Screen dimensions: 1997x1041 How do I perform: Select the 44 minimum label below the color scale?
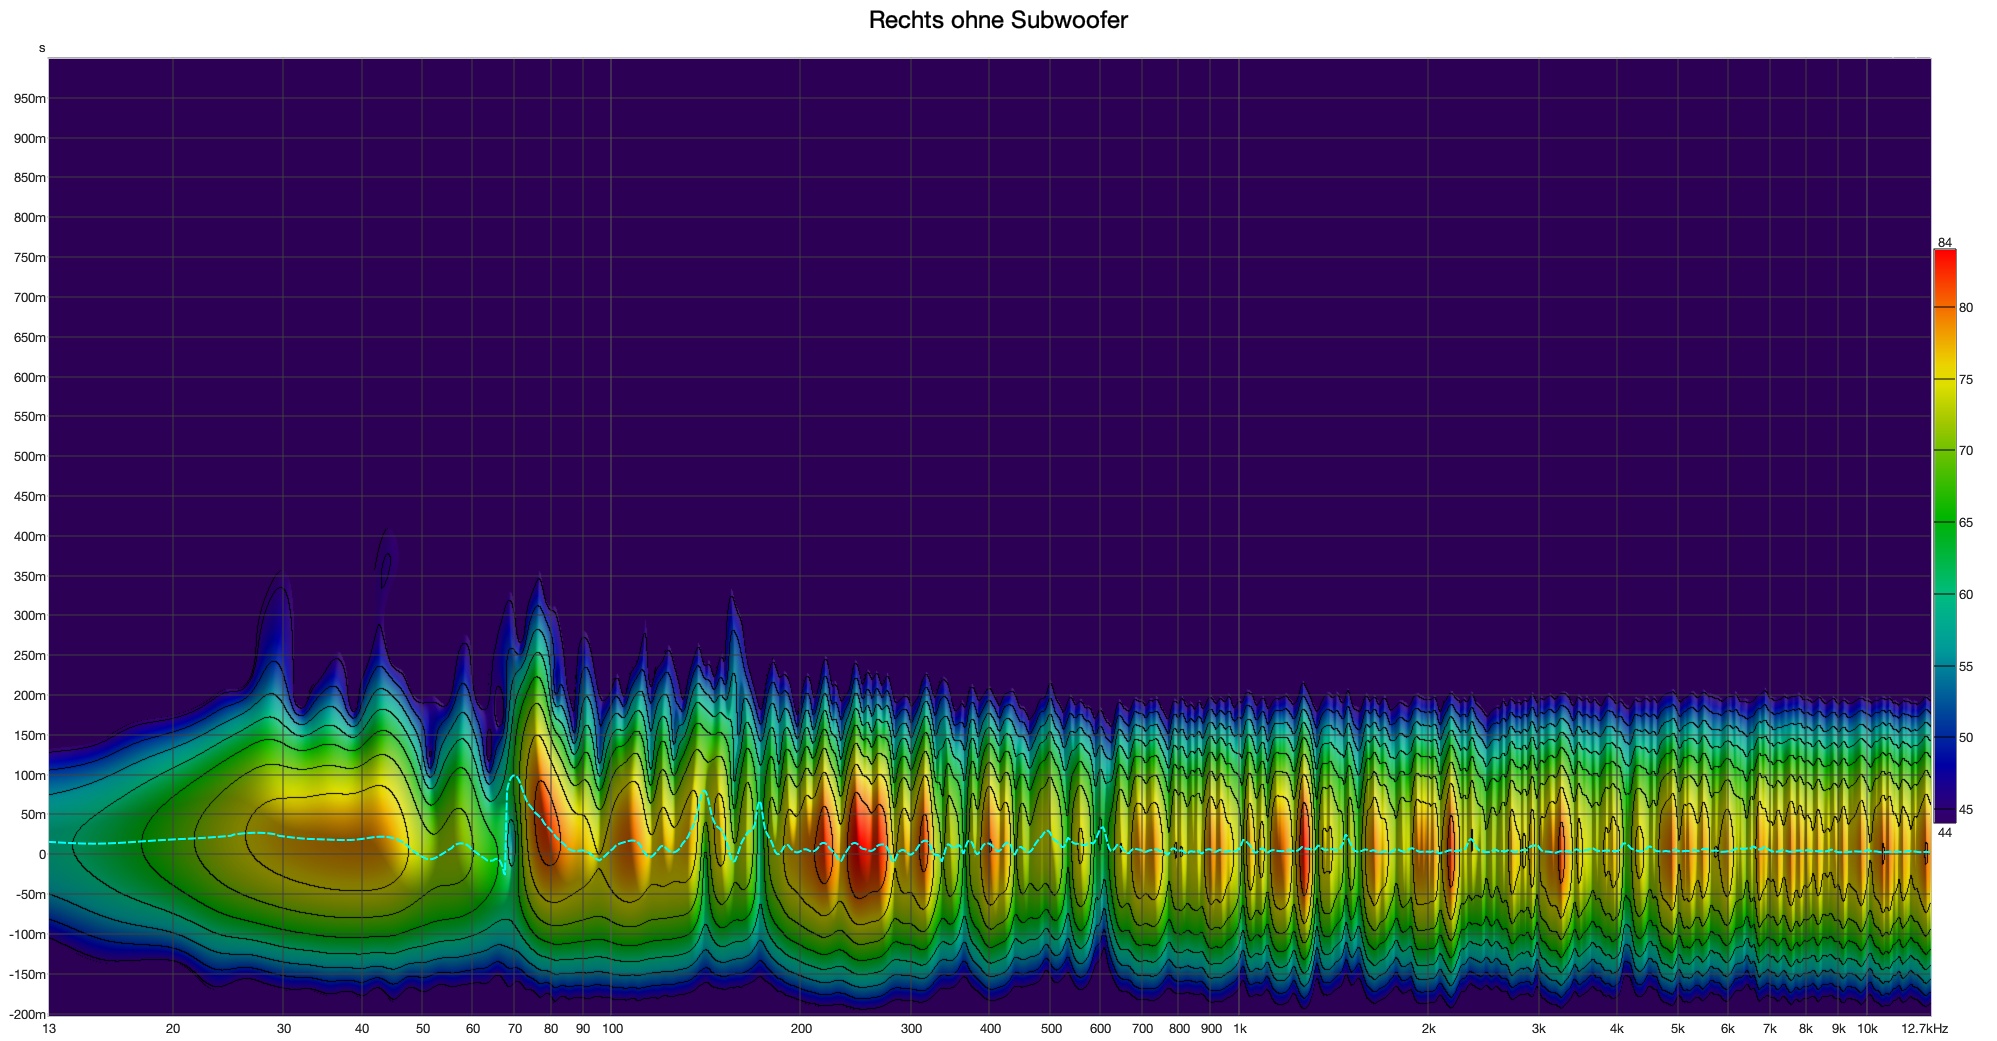coord(1944,832)
